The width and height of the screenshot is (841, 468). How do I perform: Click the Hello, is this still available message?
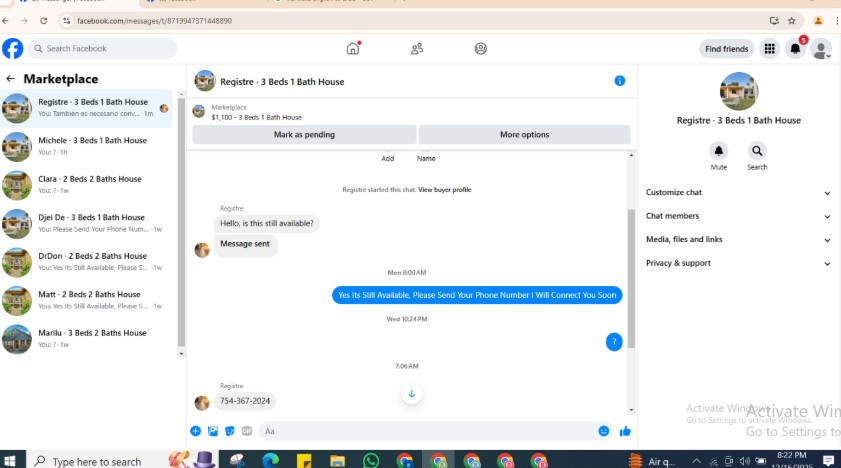coord(267,224)
